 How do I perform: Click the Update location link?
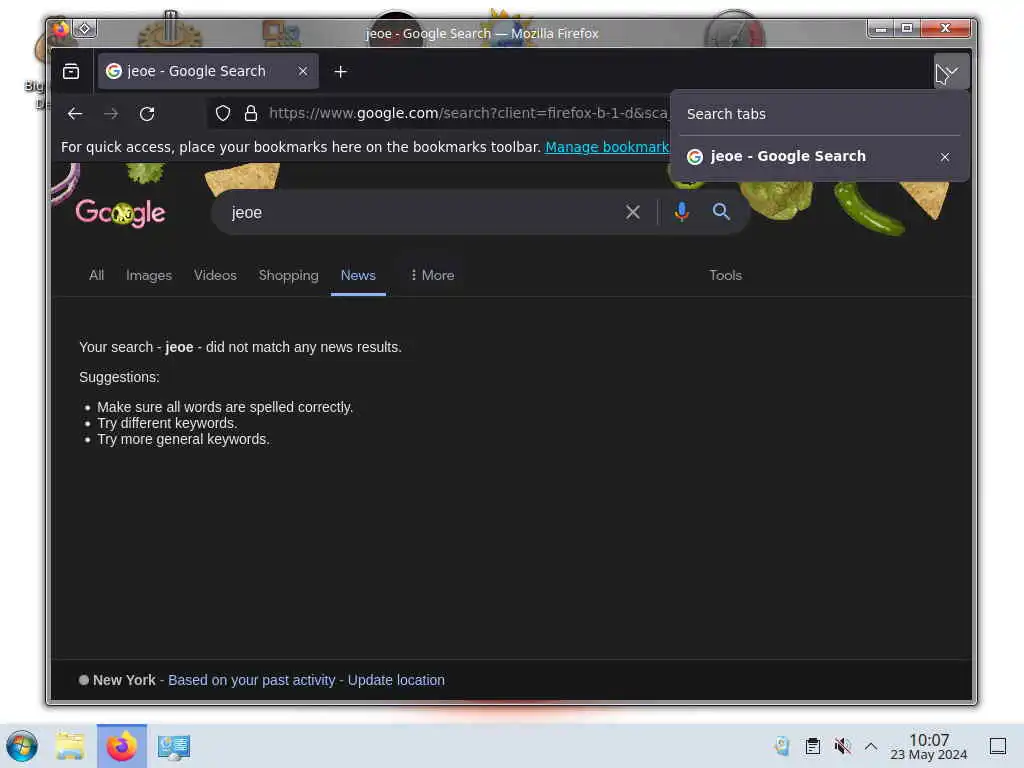click(x=396, y=680)
